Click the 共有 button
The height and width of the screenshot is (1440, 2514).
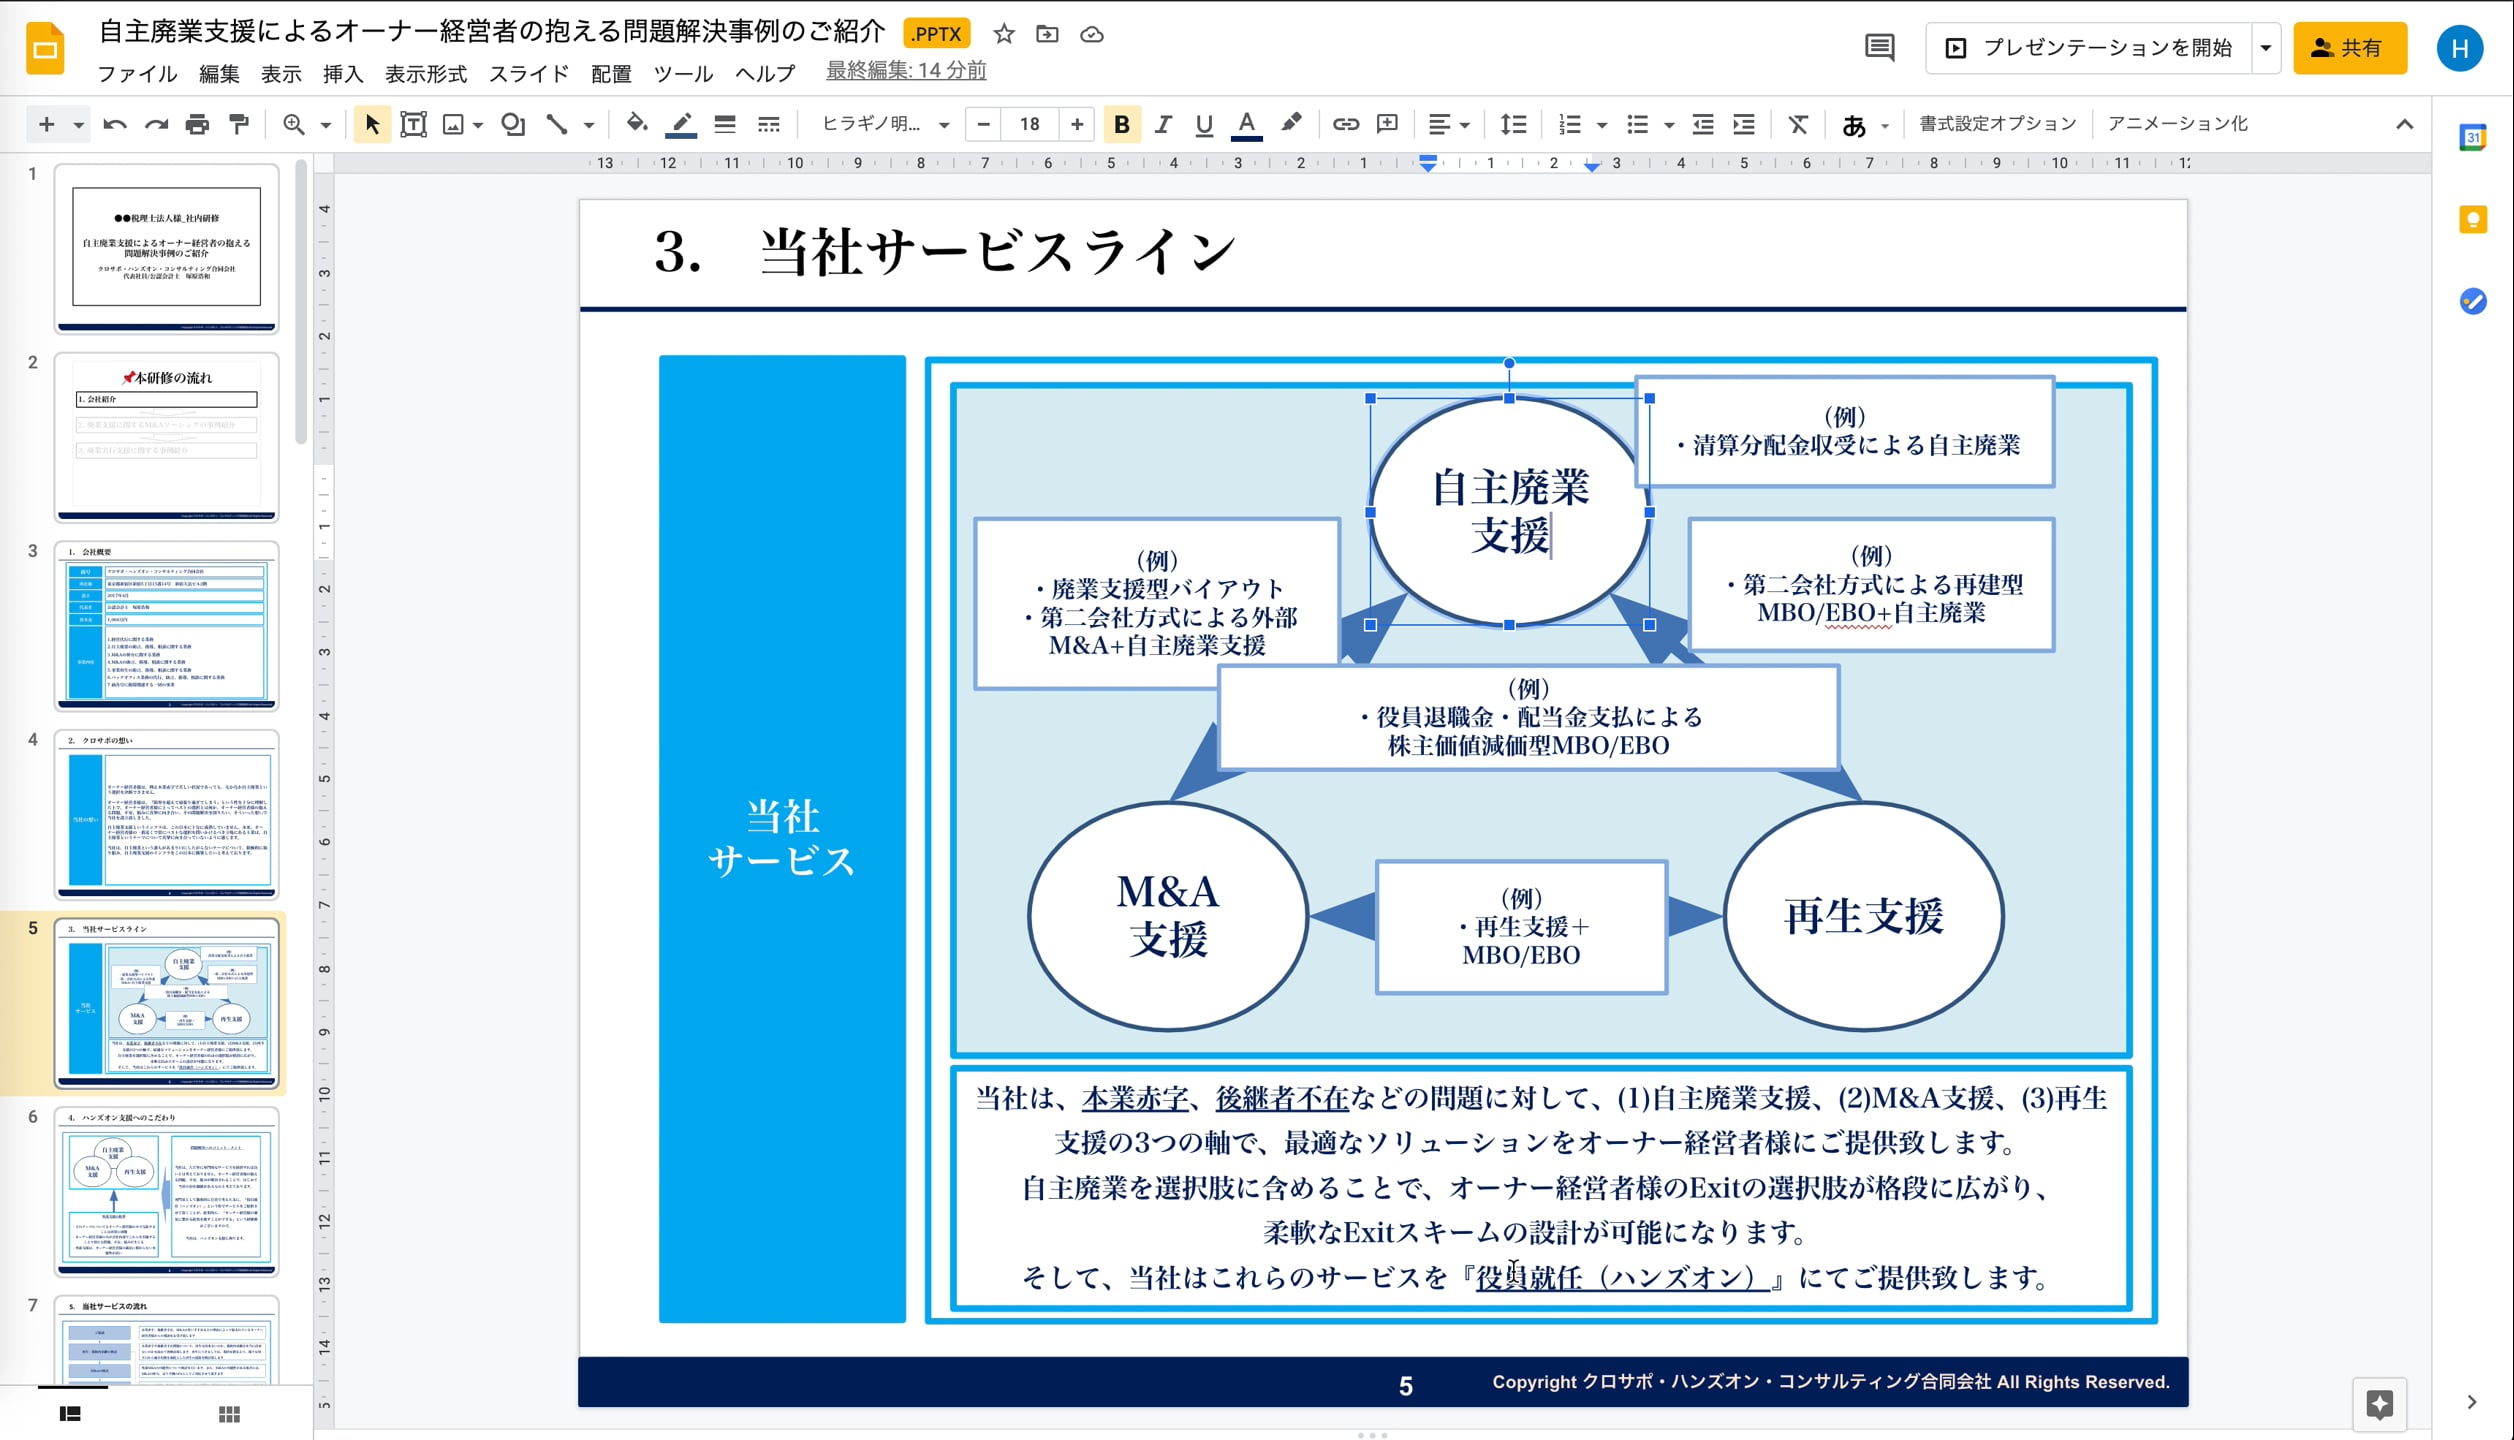pos(2349,47)
